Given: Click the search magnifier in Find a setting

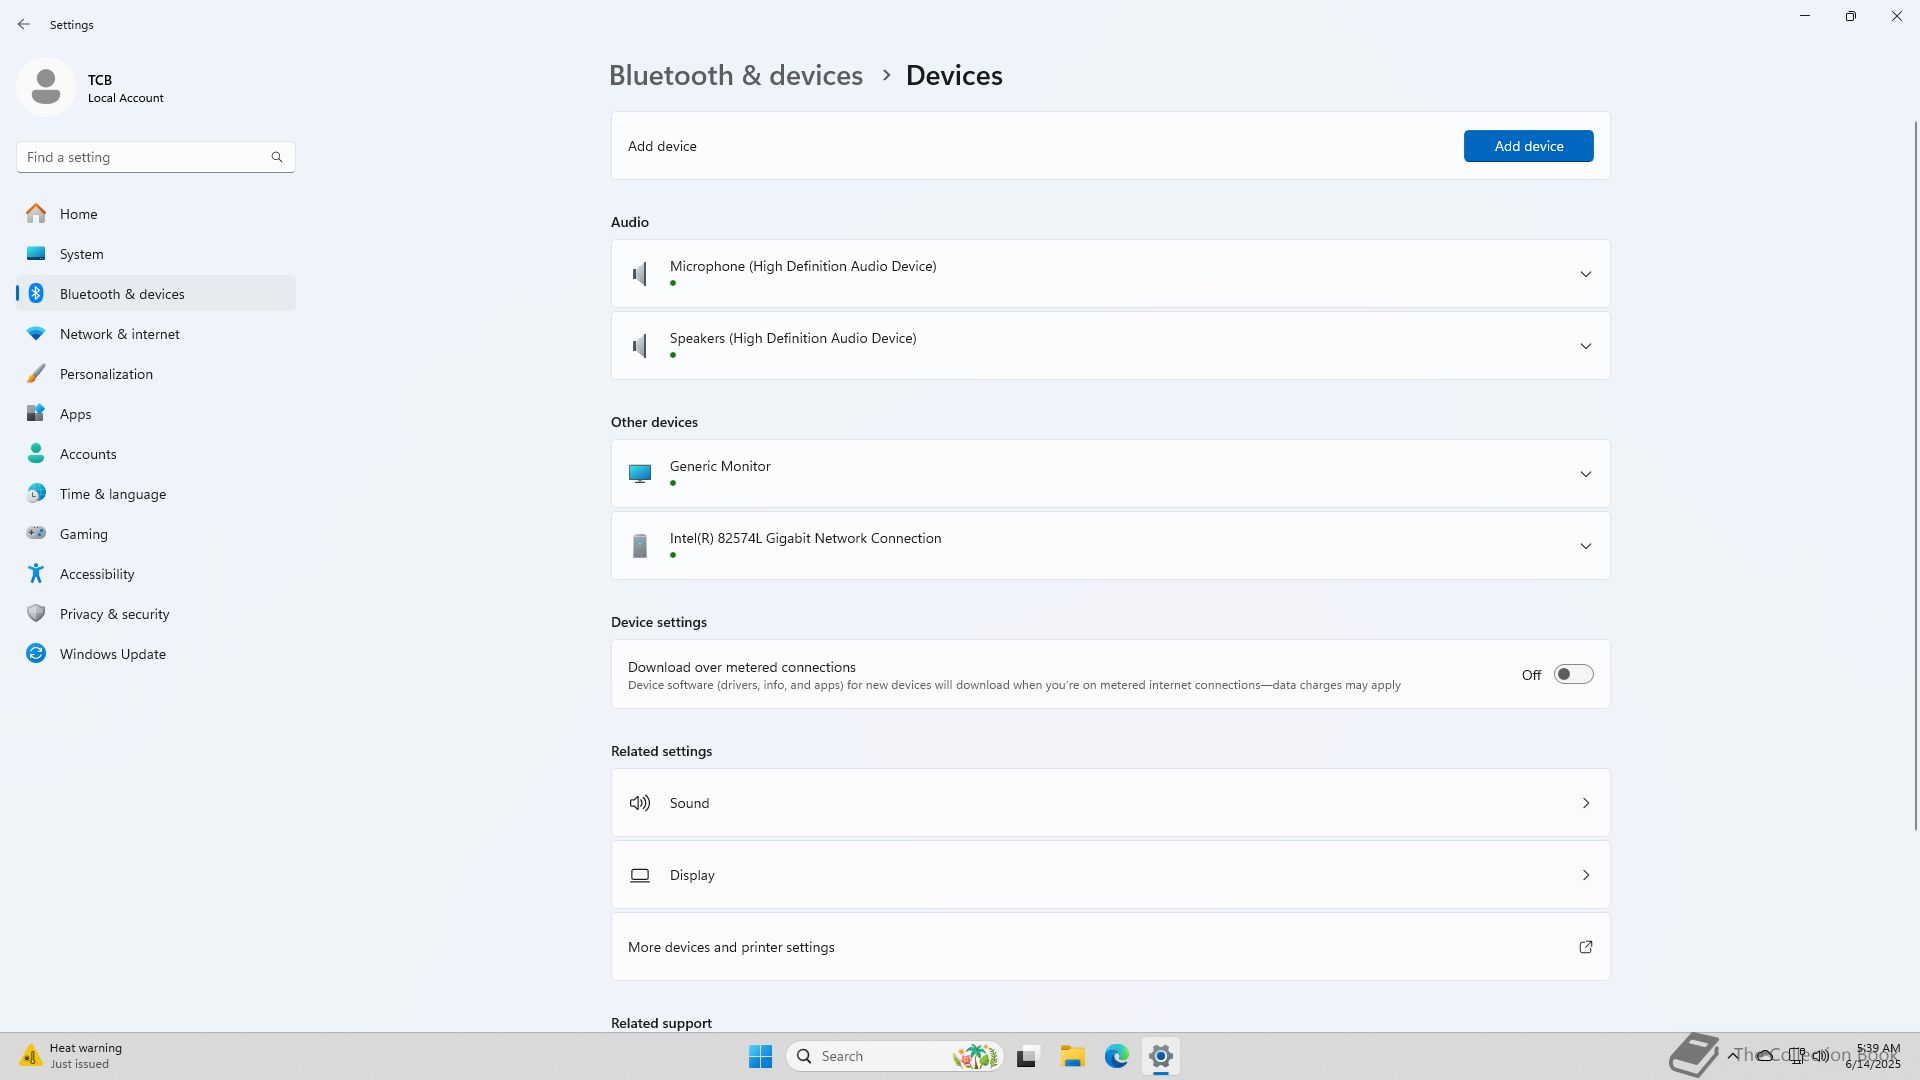Looking at the screenshot, I should 277,157.
